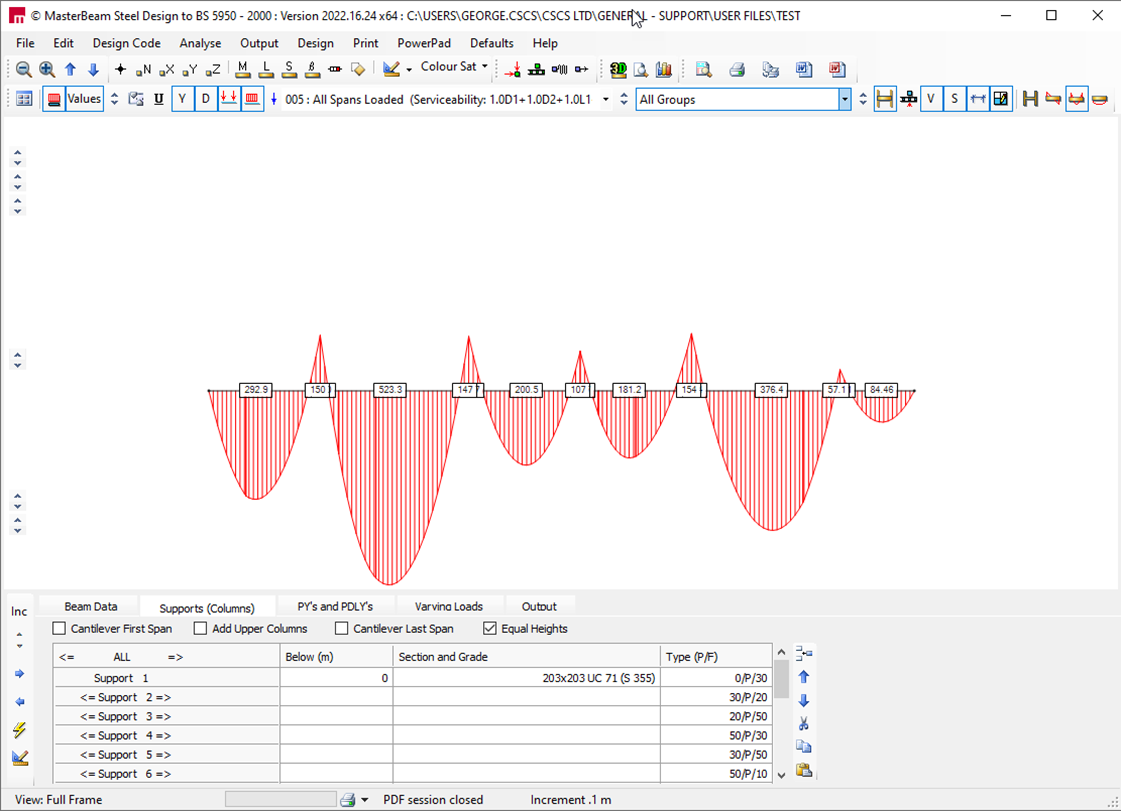Click the 3D view icon
1121x811 pixels.
[618, 69]
